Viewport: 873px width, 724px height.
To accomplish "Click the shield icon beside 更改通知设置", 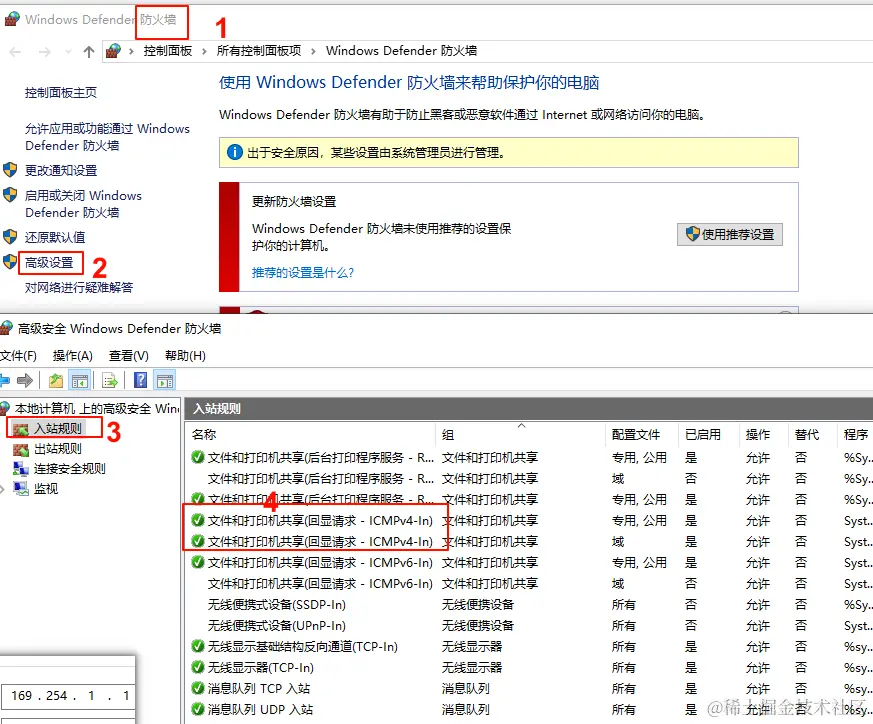I will tap(10, 169).
